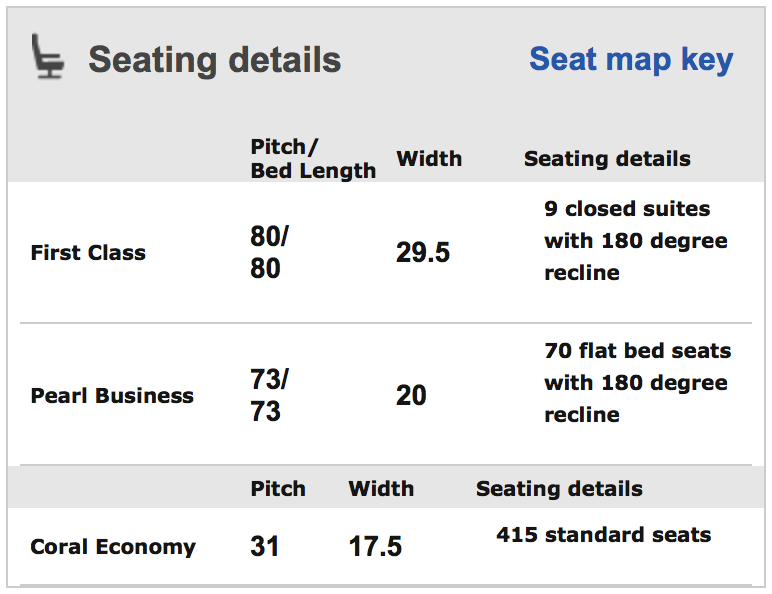
Task: Select the Coral Economy row label
Action: [x=113, y=547]
